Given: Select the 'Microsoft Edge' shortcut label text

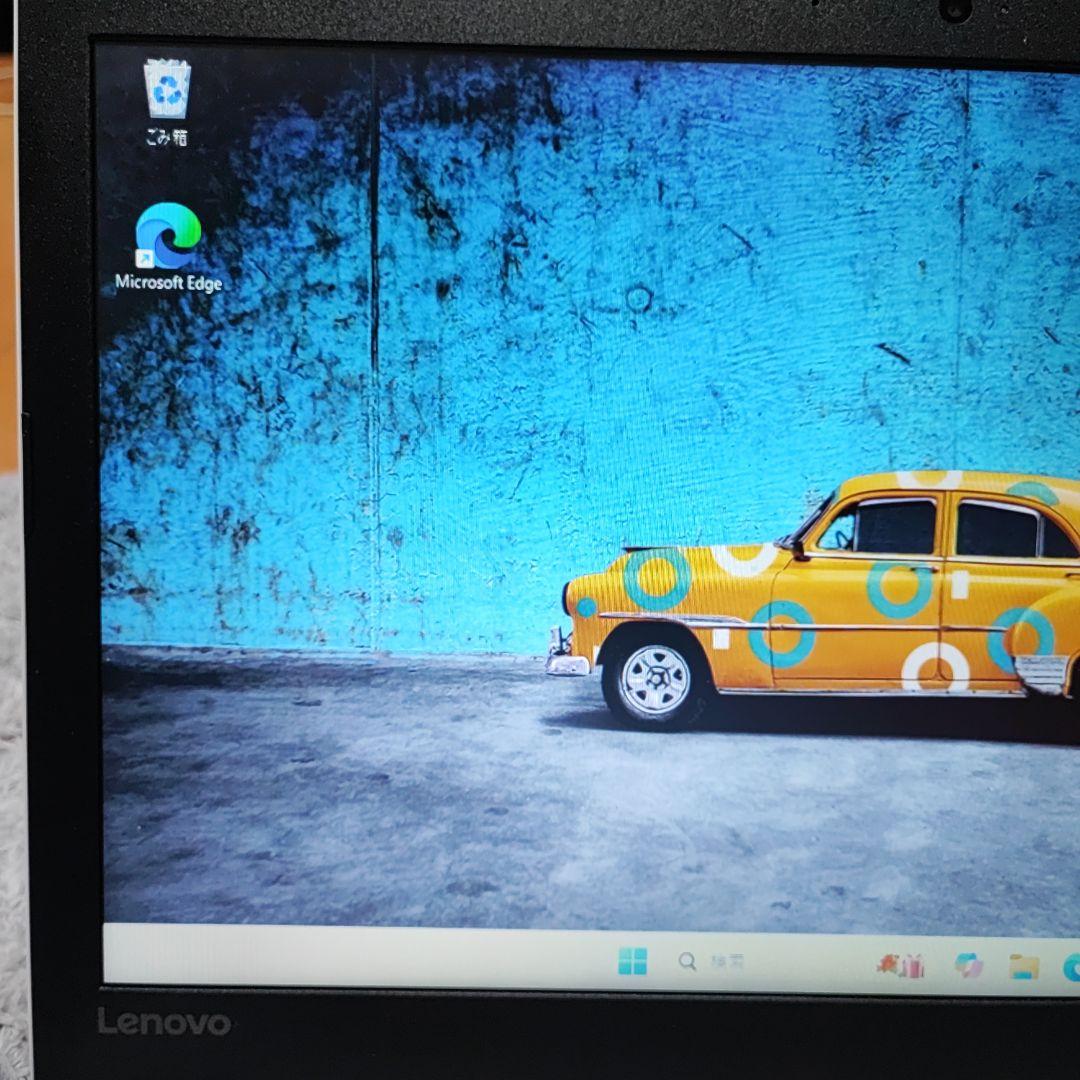Looking at the screenshot, I should tap(168, 283).
